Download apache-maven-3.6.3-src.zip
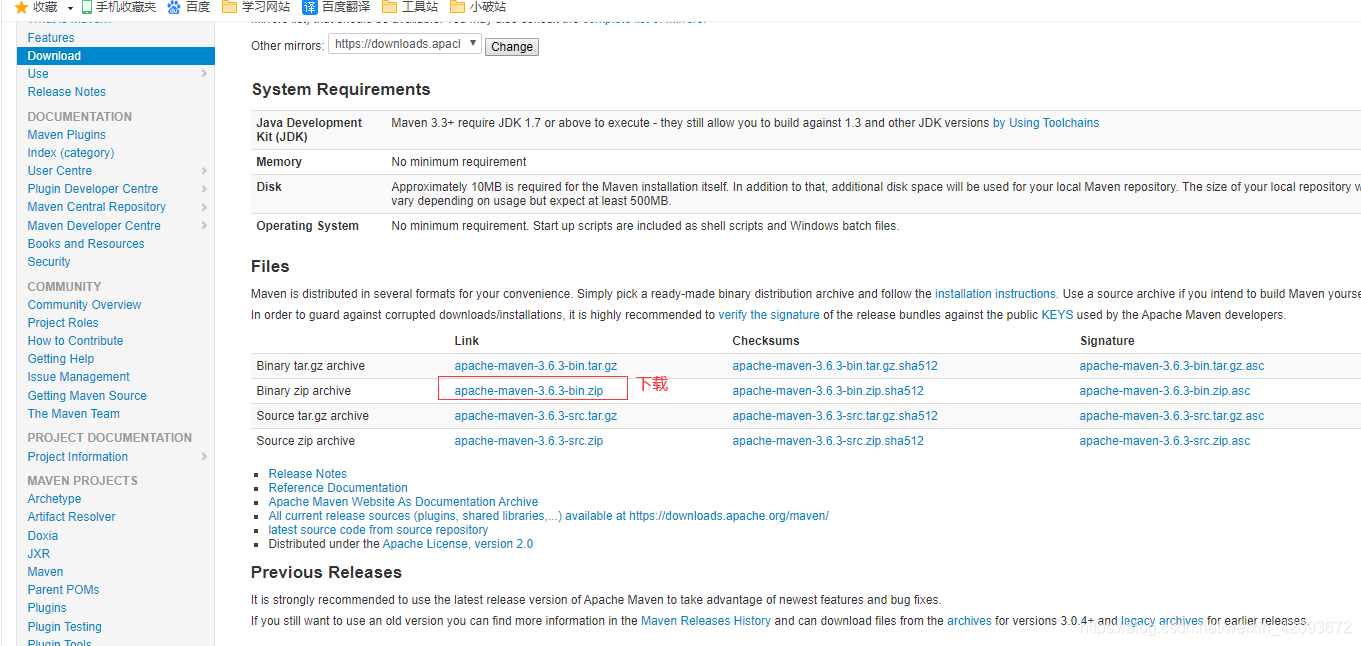This screenshot has width=1361, height=646. (x=529, y=441)
